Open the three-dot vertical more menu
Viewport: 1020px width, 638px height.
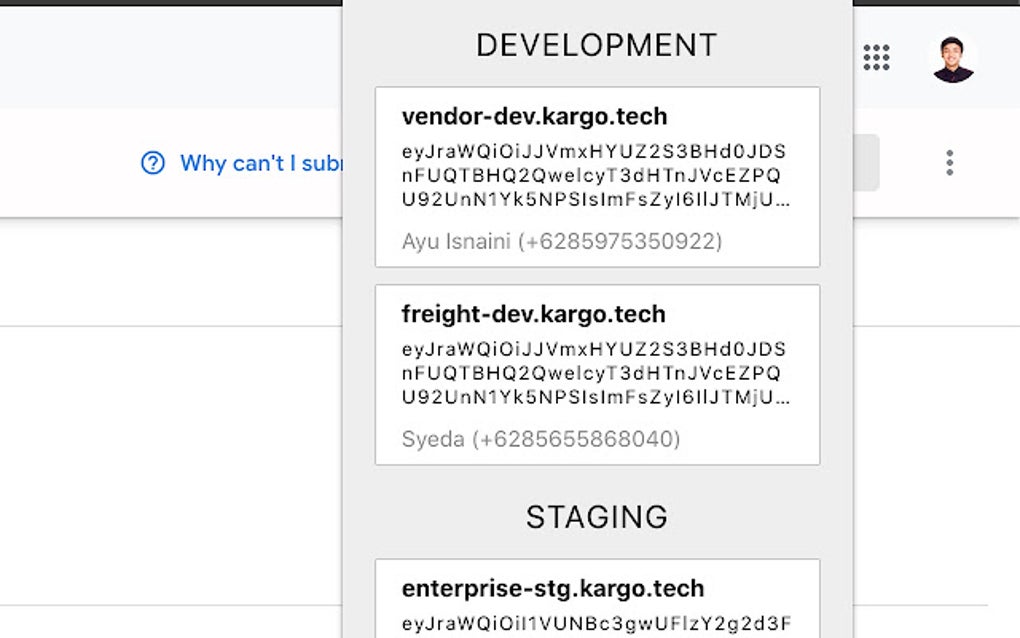click(x=949, y=163)
